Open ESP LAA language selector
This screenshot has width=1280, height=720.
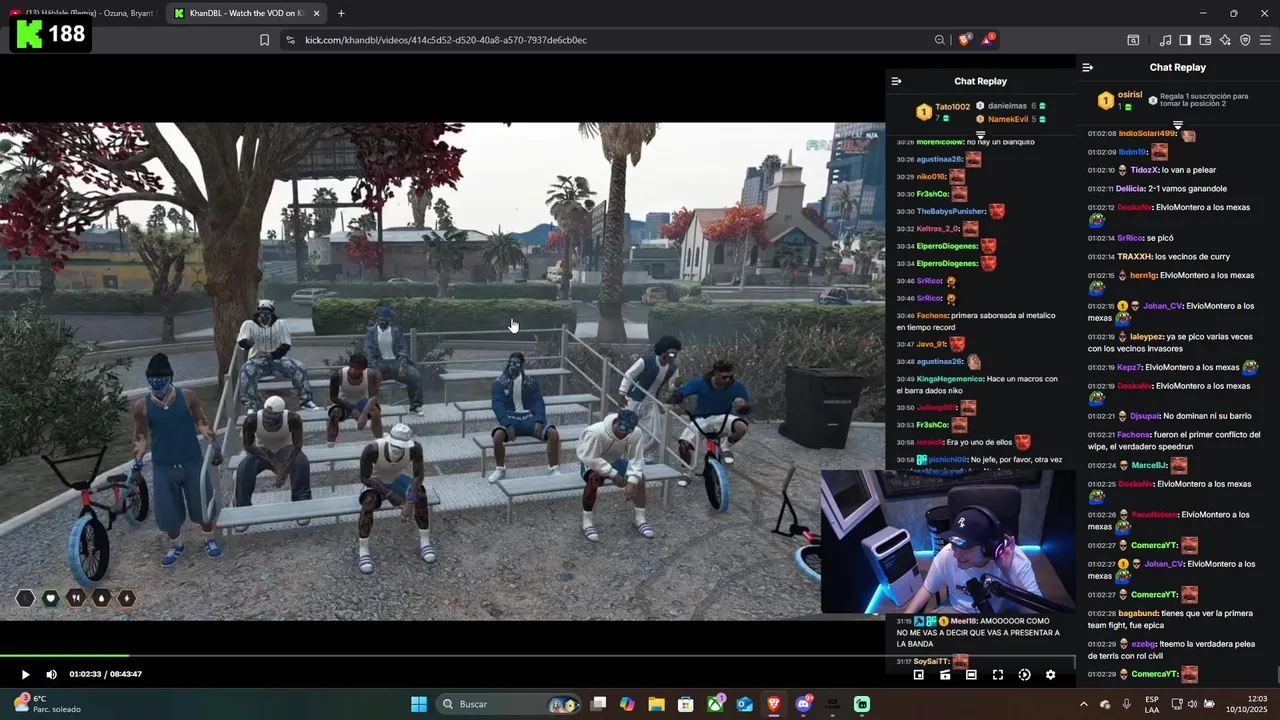1152,704
